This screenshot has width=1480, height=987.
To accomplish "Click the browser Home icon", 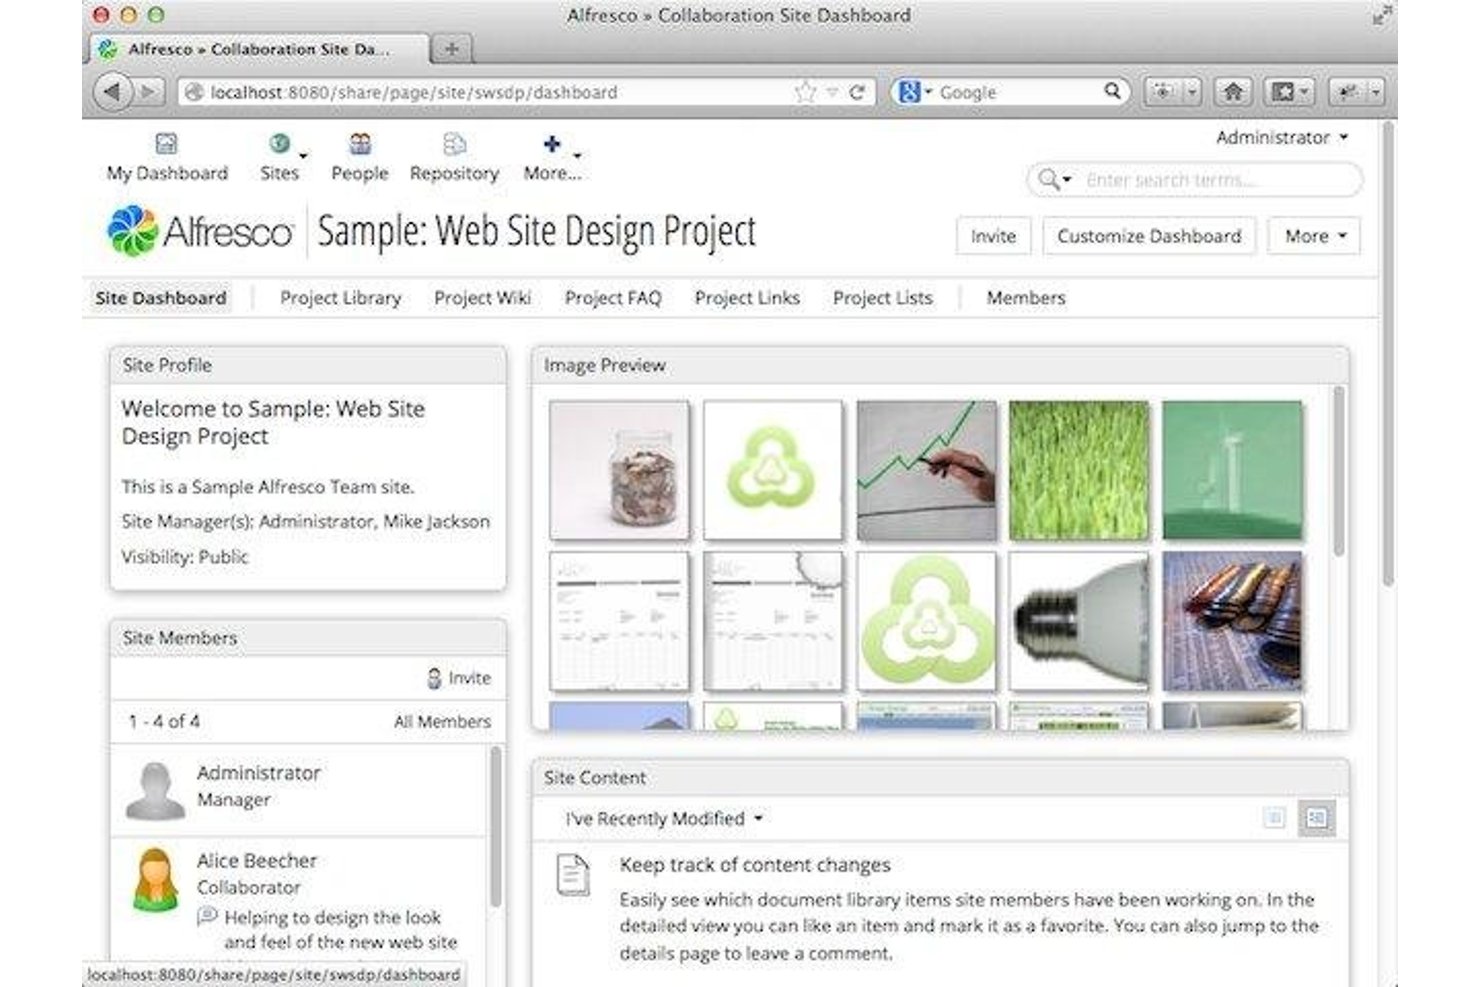I will pyautogui.click(x=1233, y=92).
